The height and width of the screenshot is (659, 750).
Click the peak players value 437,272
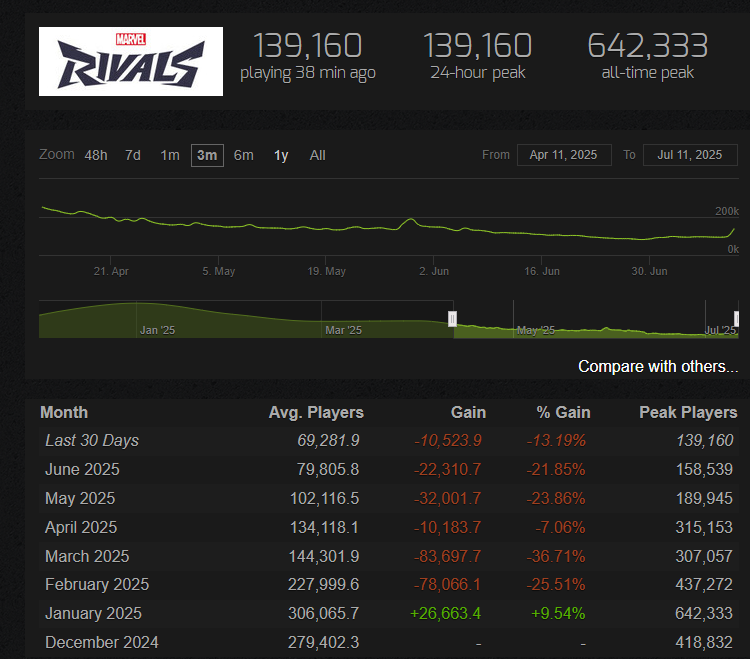704,584
